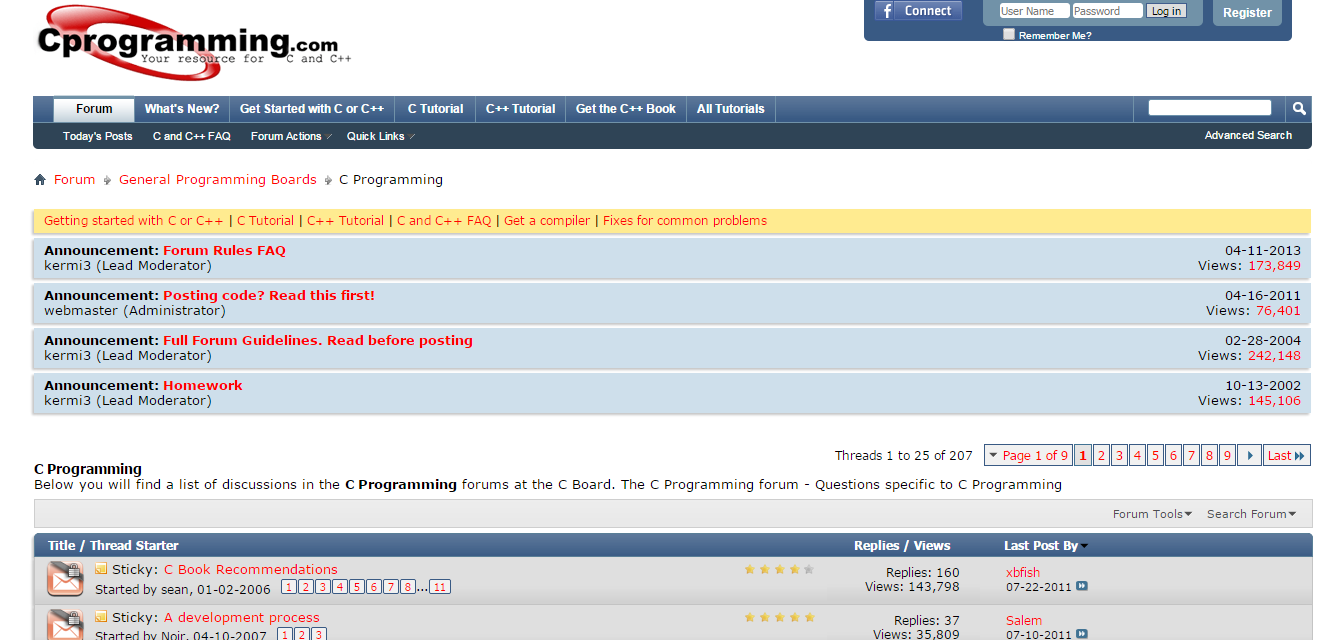This screenshot has width=1336, height=640.
Task: Click the Log in button
Action: coord(1166,11)
